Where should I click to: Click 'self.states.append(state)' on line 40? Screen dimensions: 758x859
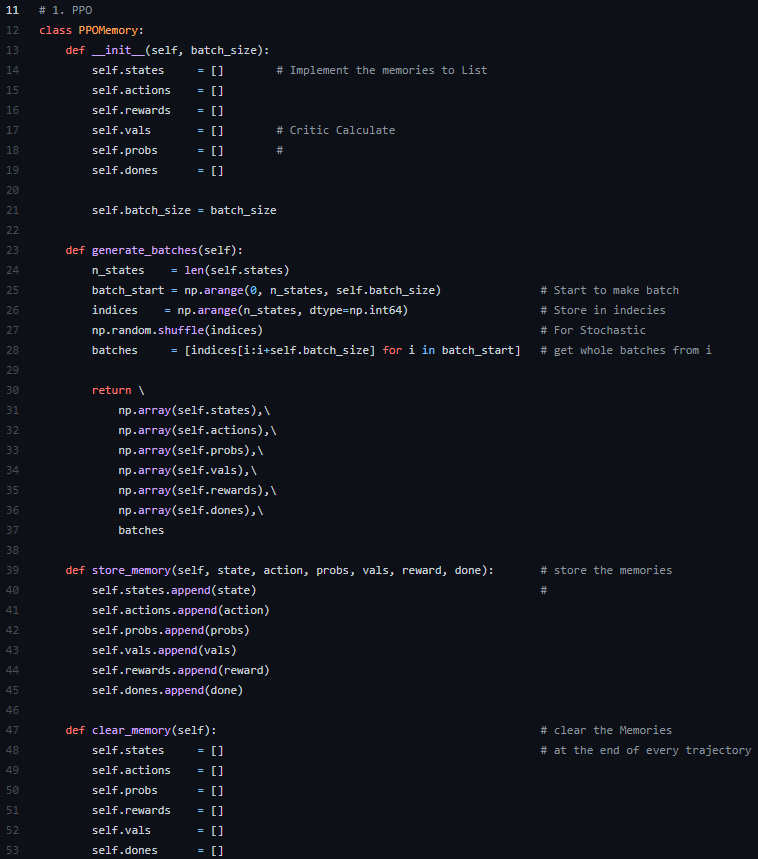[x=174, y=591]
